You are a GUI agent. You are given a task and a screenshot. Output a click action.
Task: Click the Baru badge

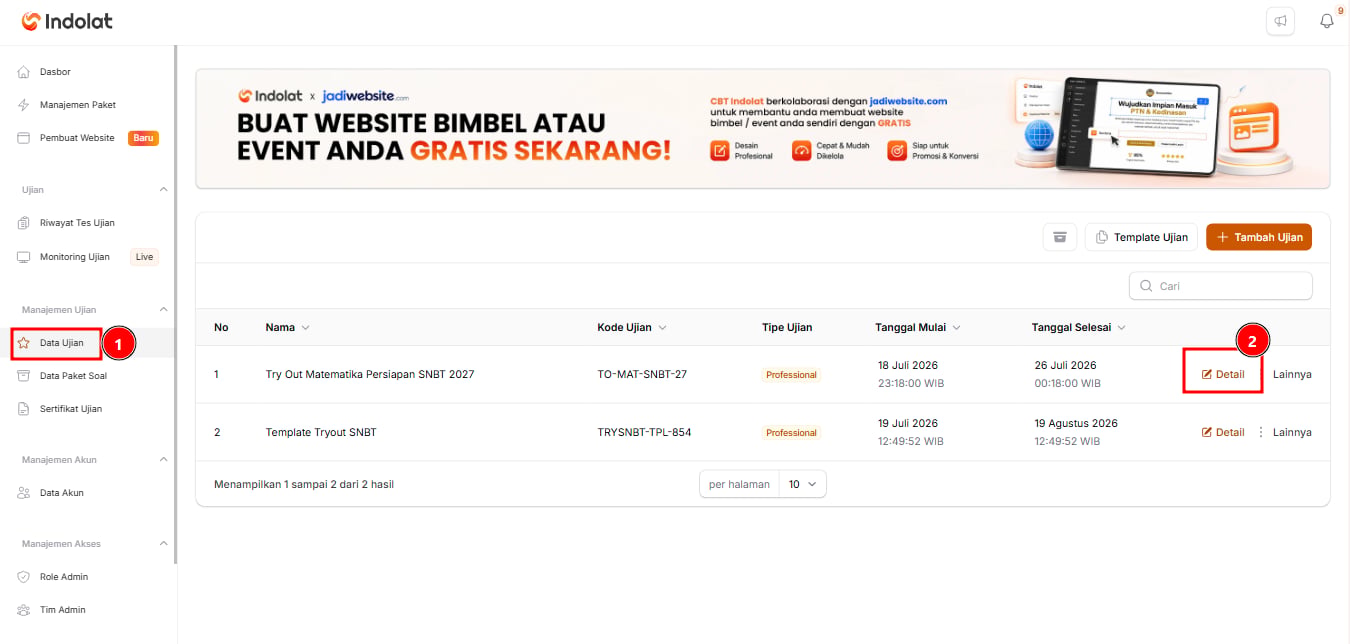[143, 138]
